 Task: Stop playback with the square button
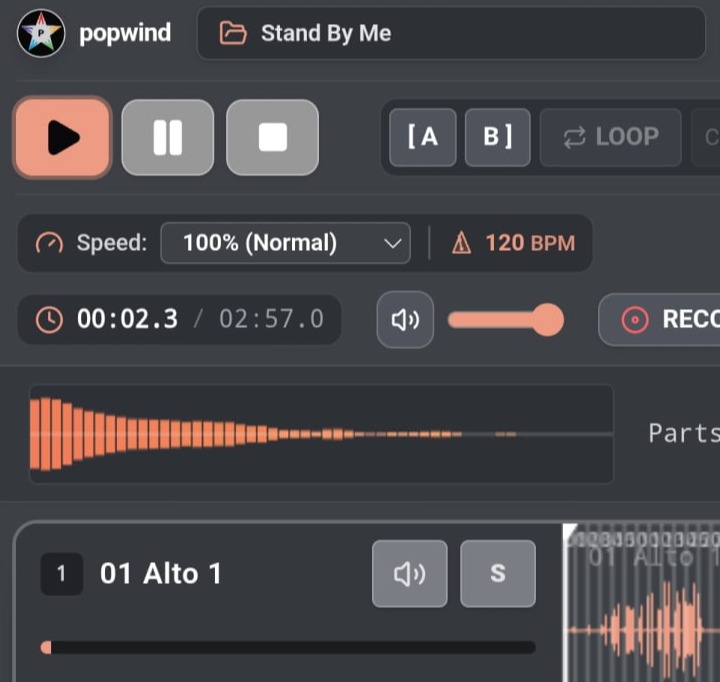tap(273, 137)
